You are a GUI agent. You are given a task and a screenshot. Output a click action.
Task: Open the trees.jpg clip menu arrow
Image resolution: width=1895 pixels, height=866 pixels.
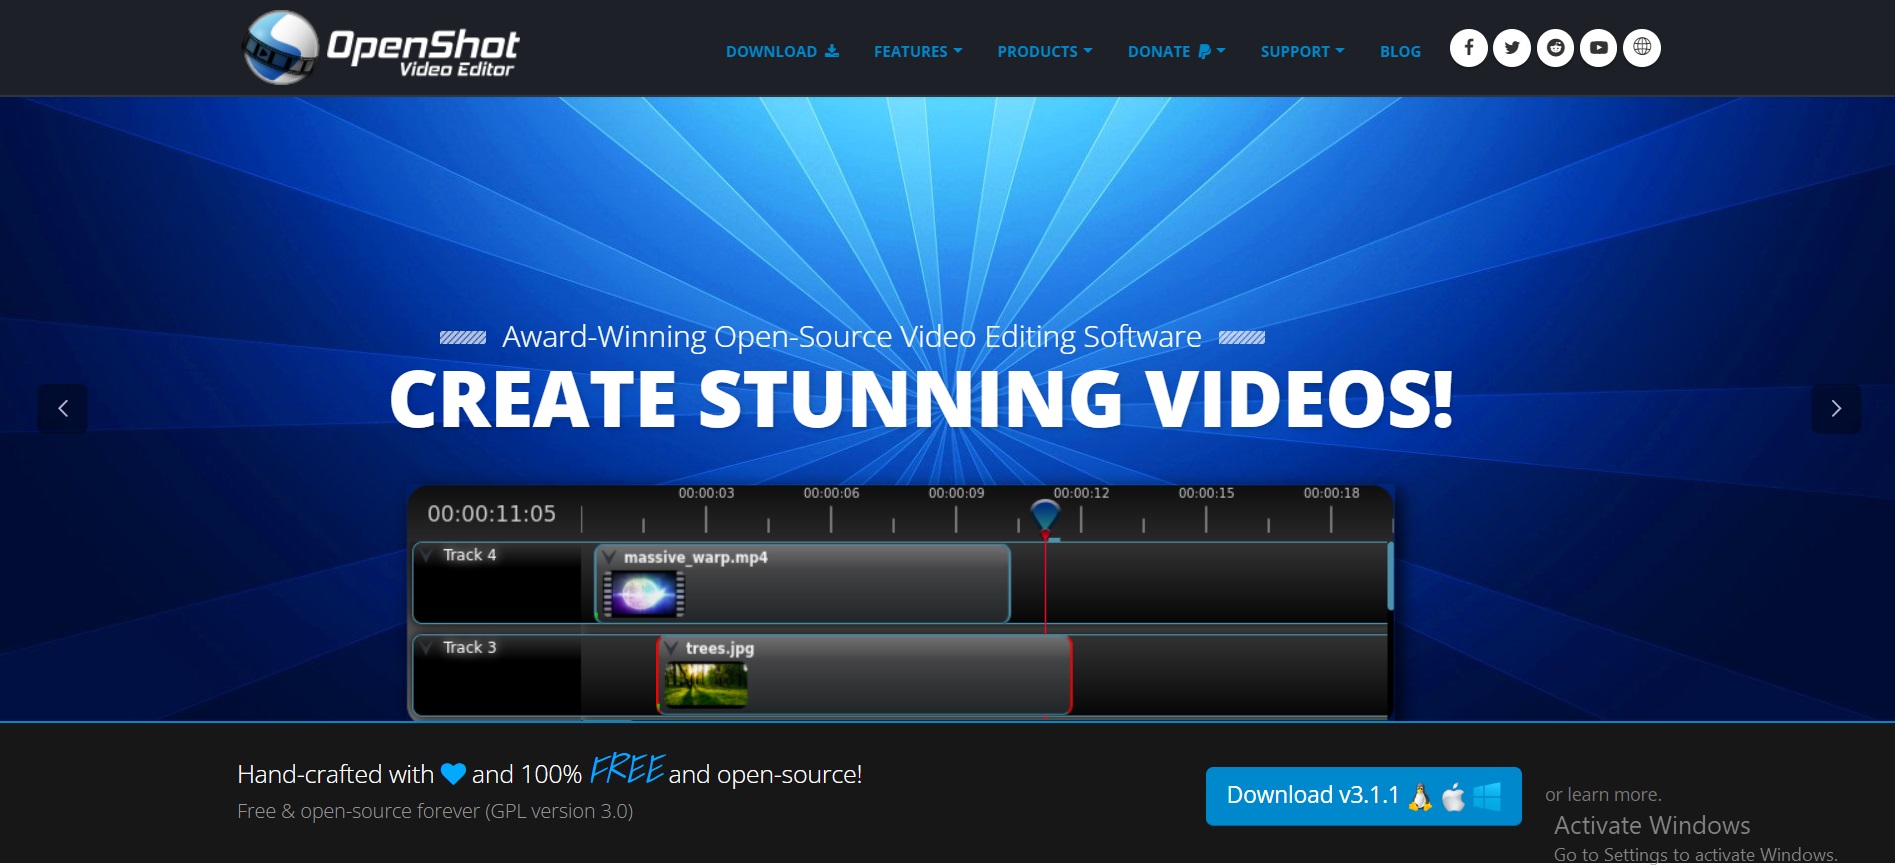pyautogui.click(x=671, y=647)
